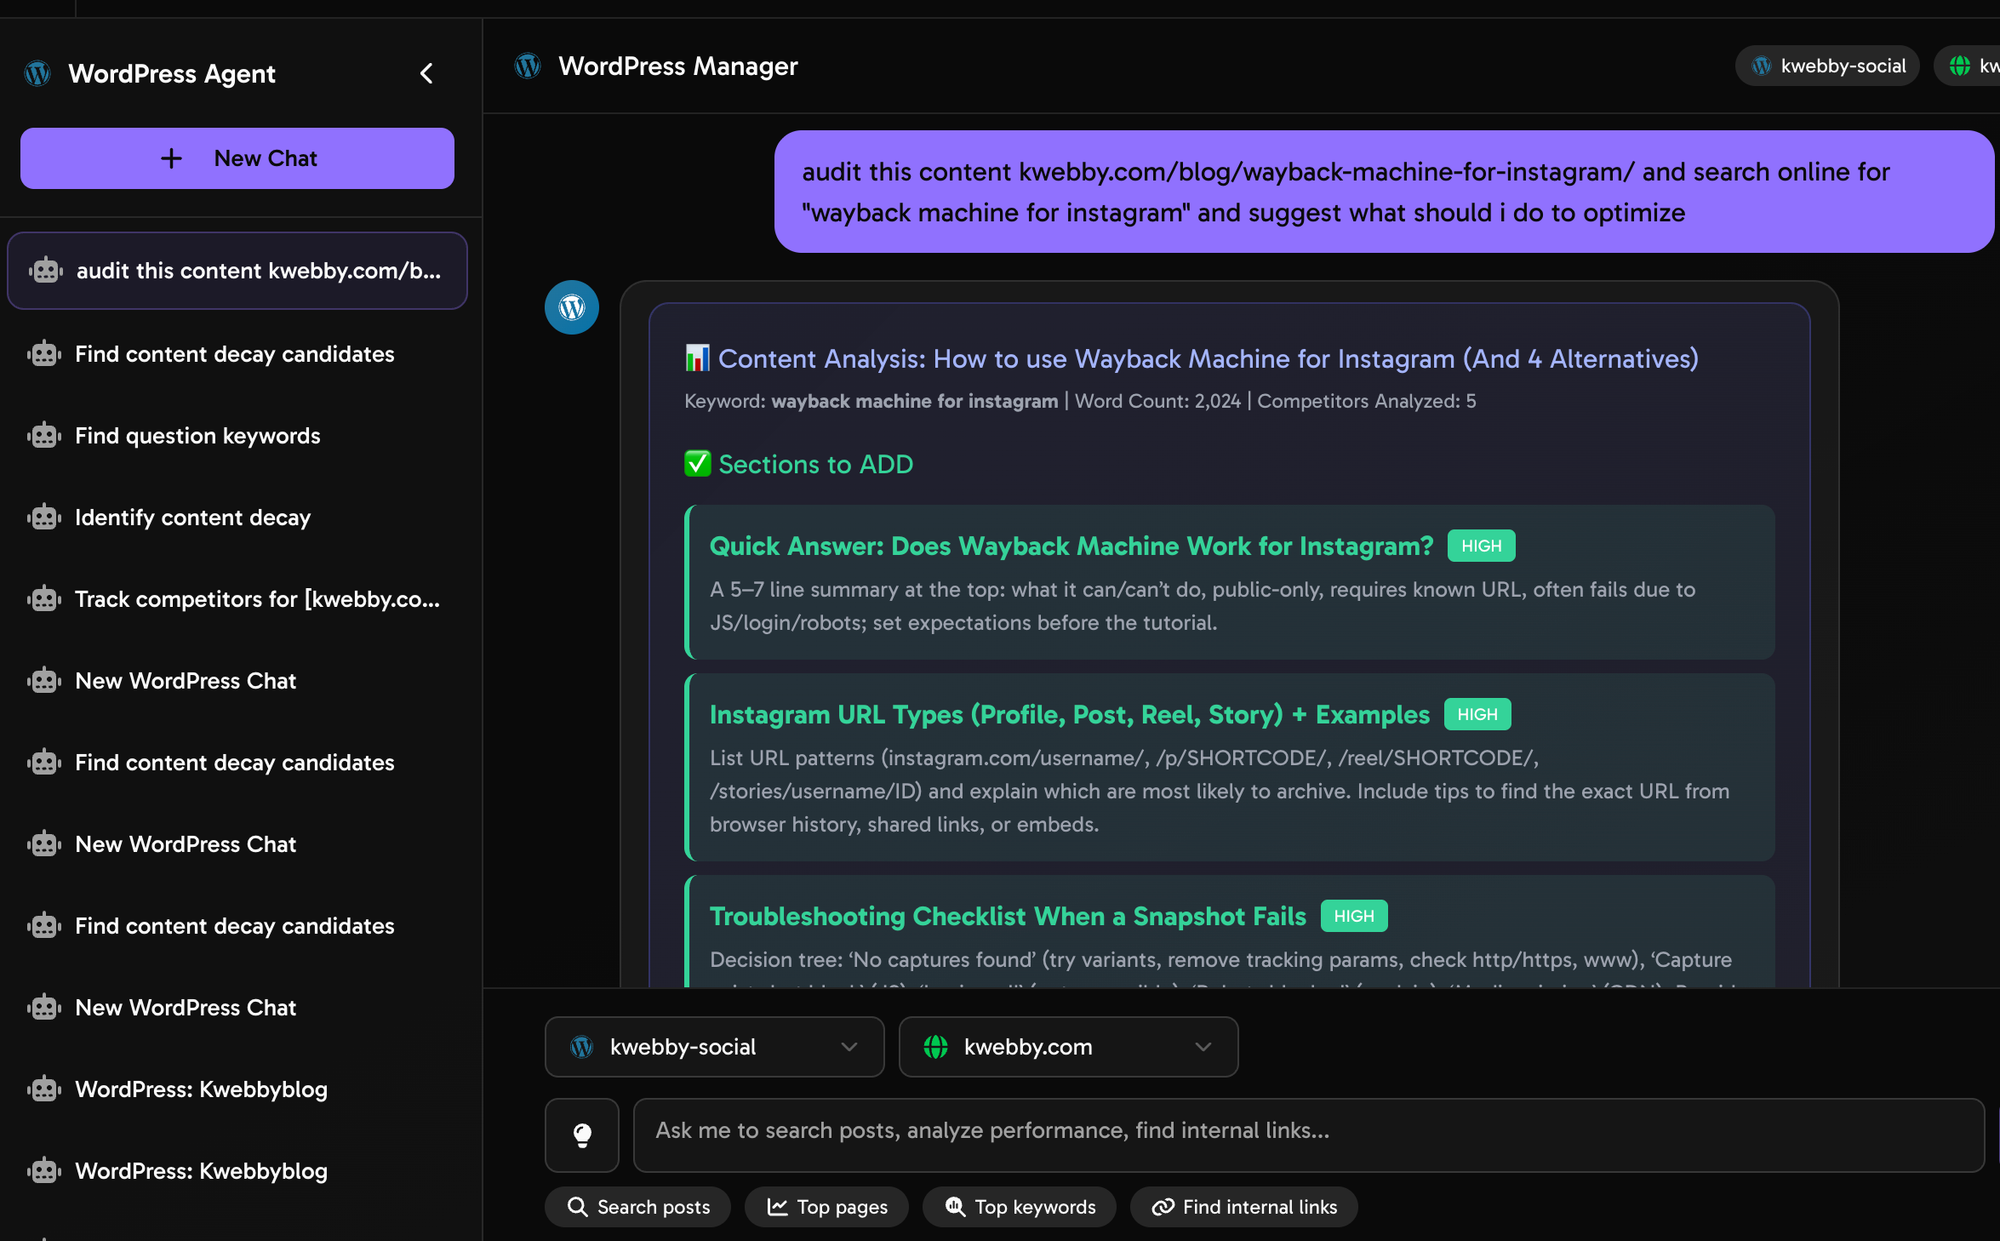Screen dimensions: 2000x1241
Task: Select the kwebby-social badge in top right
Action: 1826,65
